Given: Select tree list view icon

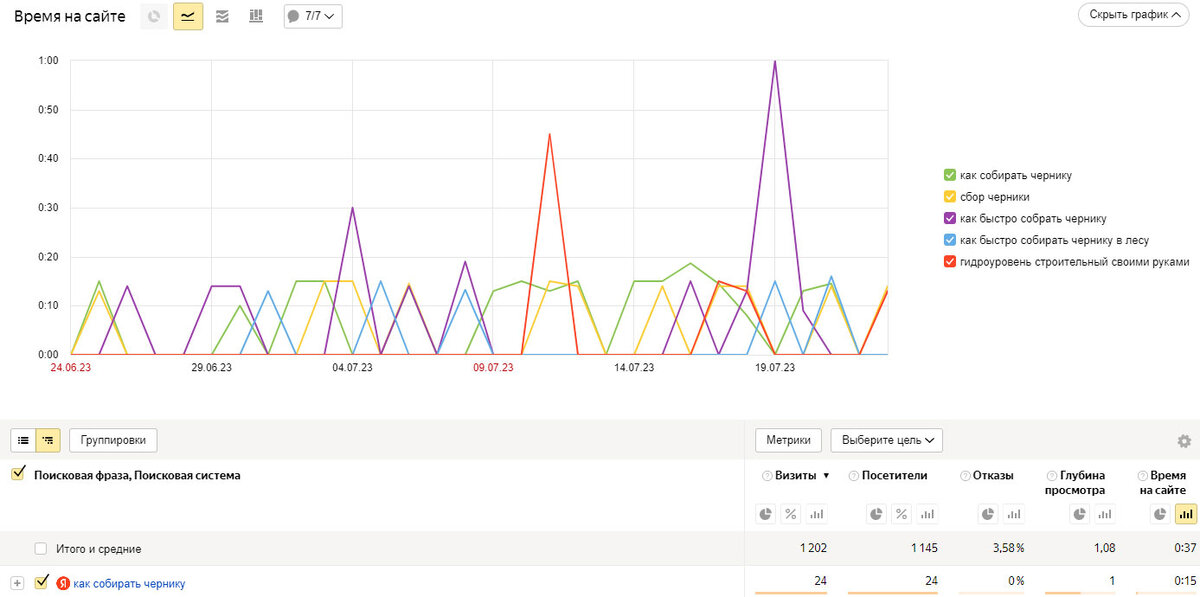Looking at the screenshot, I should (48, 440).
